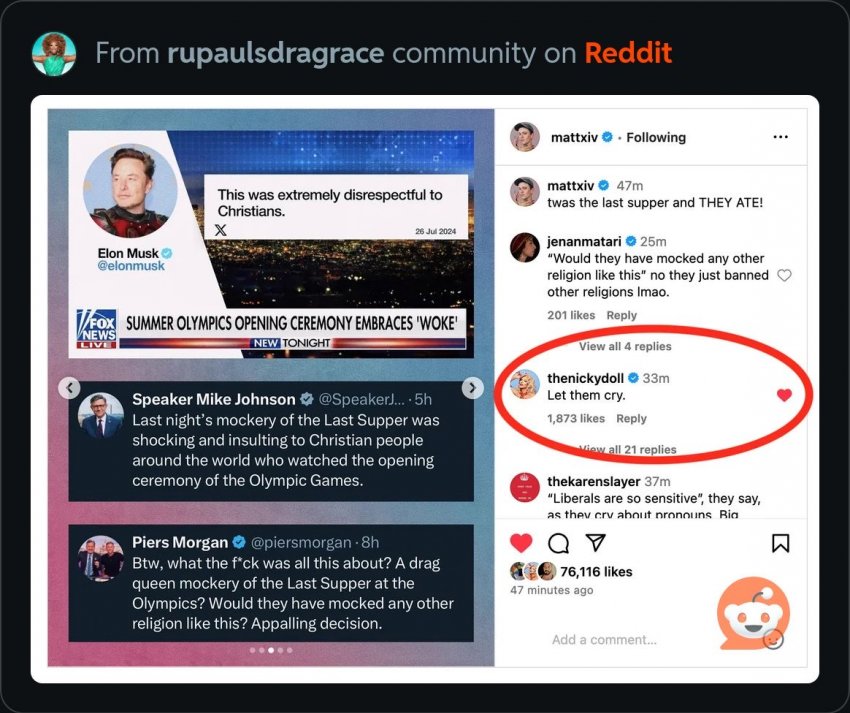850x713 pixels.
Task: Go to previous carousel image arrow
Action: tap(69, 388)
